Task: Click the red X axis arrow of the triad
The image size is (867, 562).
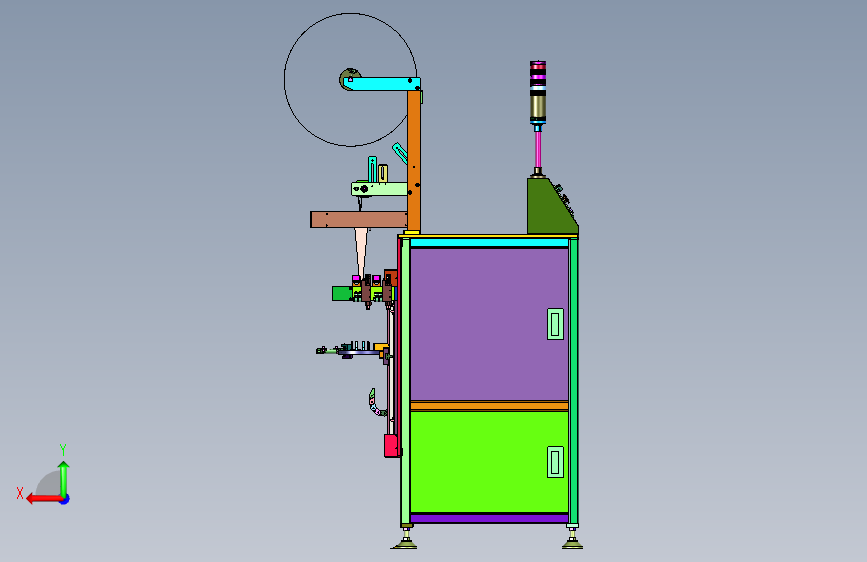Action: [44, 499]
